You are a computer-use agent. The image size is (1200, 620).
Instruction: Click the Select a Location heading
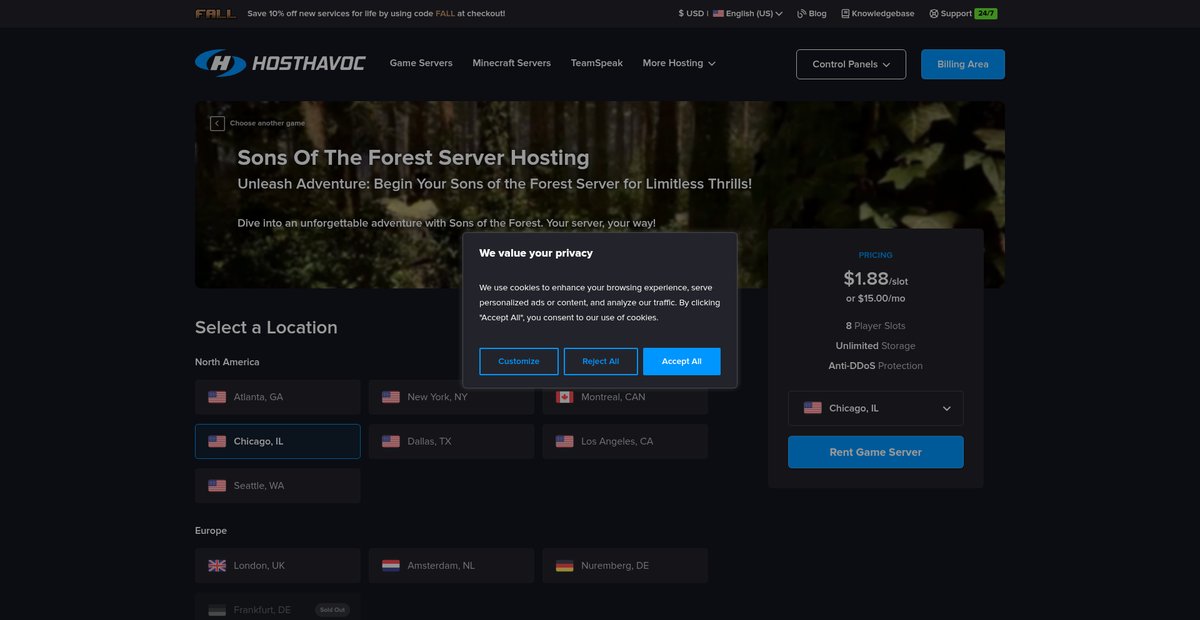pyautogui.click(x=266, y=327)
